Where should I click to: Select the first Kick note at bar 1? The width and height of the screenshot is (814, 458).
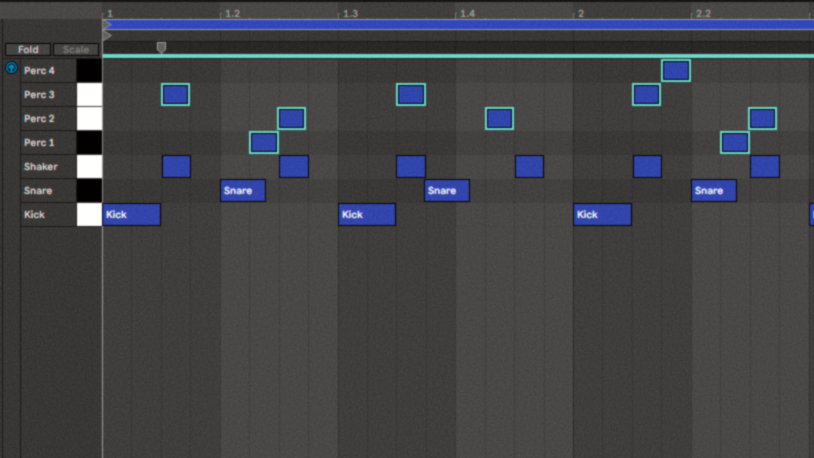pyautogui.click(x=132, y=214)
